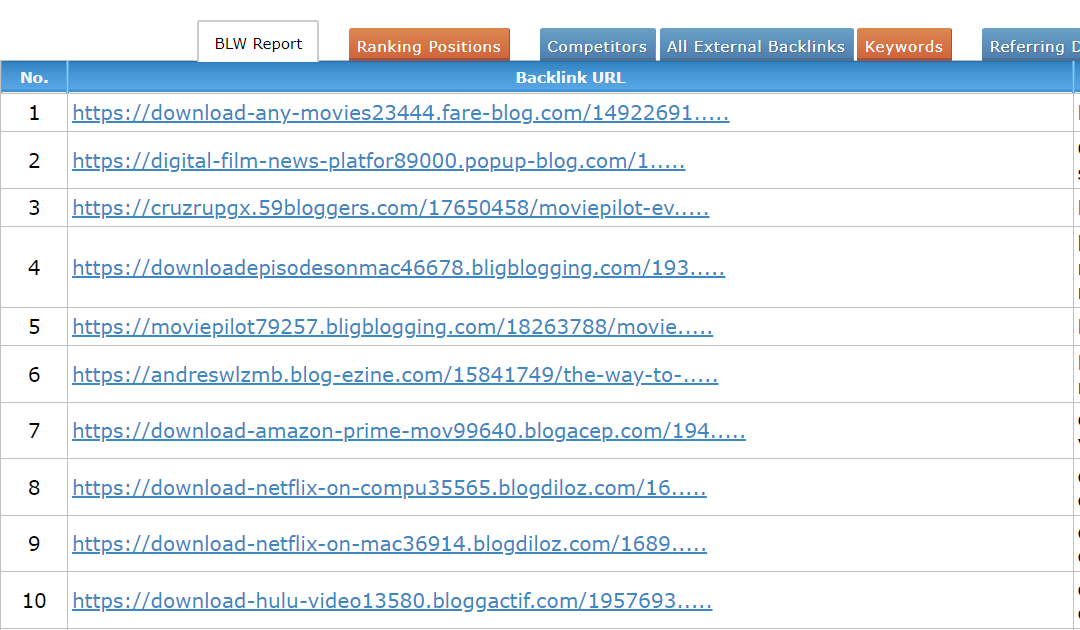Open the cruzrupgx.59bloggers.com backlink

[391, 208]
